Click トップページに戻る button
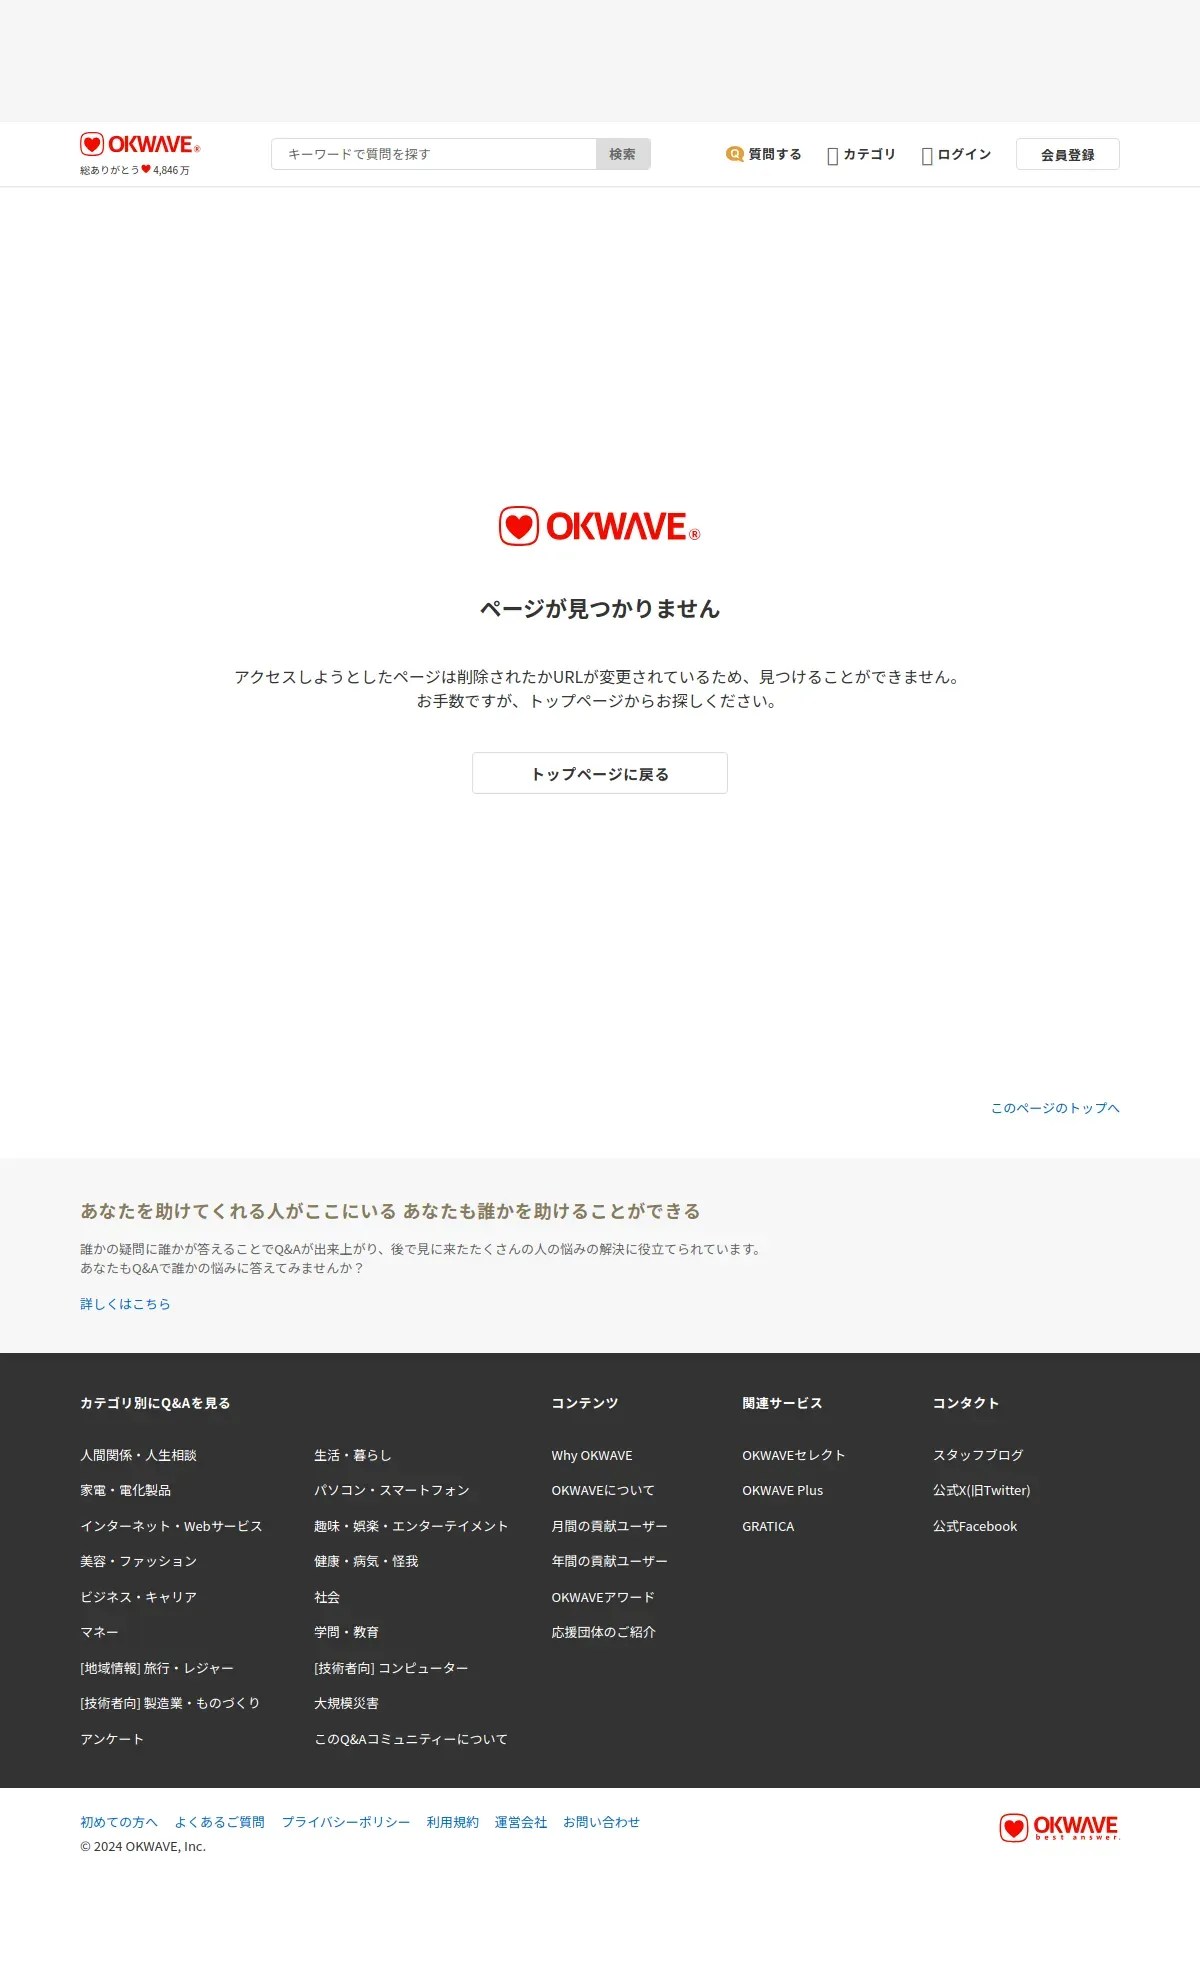 pos(600,773)
